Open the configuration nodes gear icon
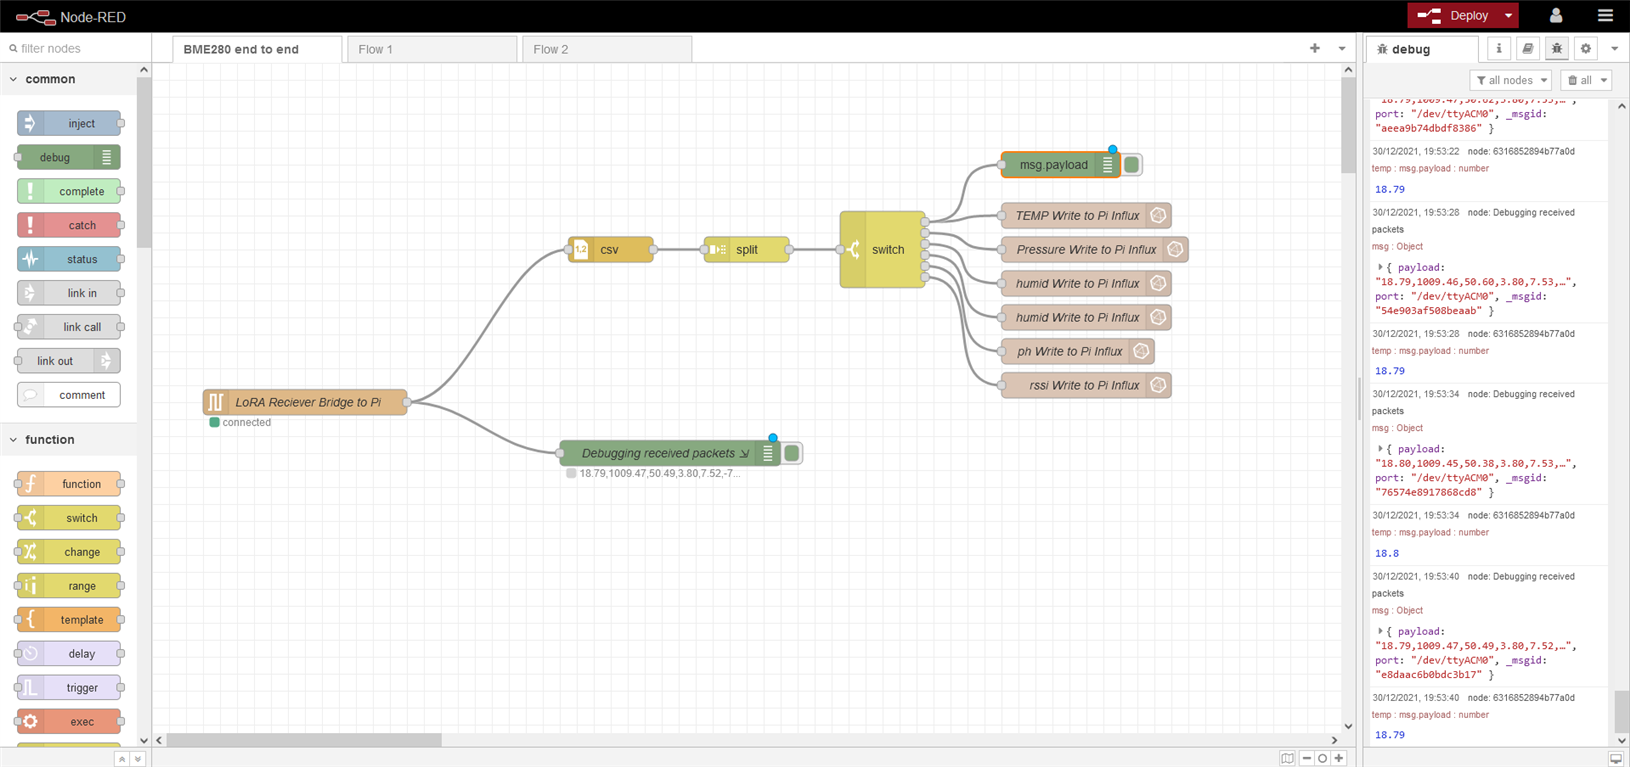1630x767 pixels. coord(1586,49)
